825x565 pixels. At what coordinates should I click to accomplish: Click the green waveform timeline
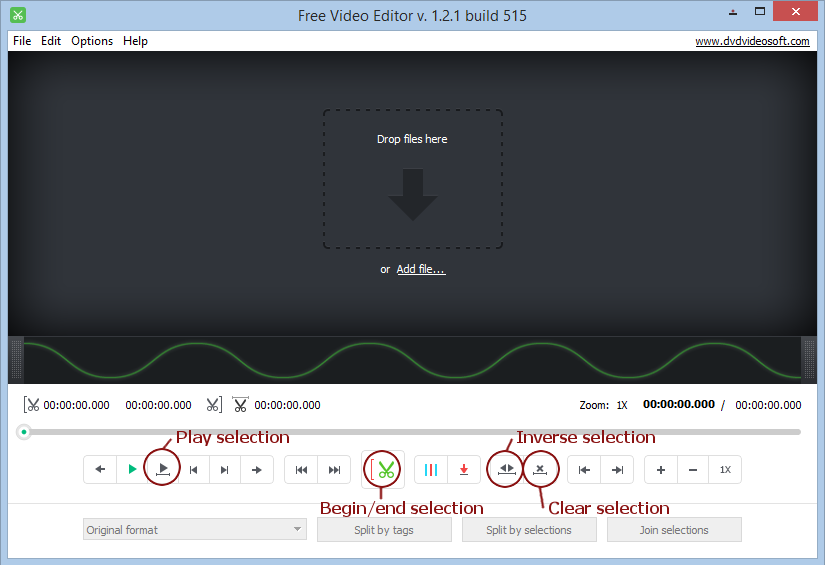[x=412, y=360]
